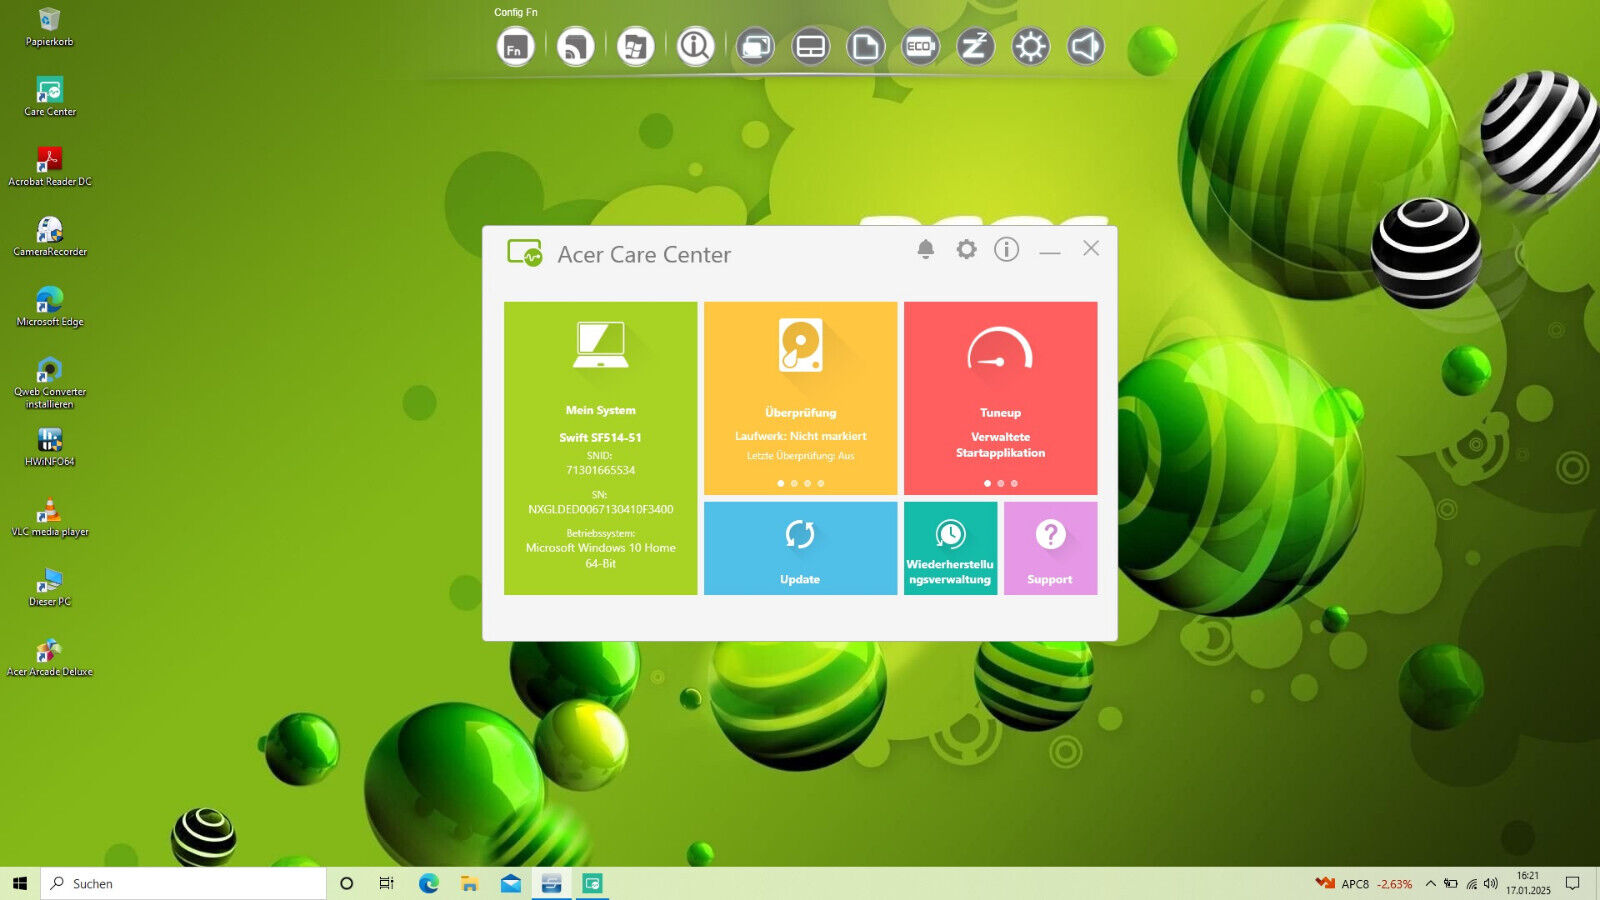The image size is (1600, 900).
Task: Open Acer Care Center settings gear
Action: (966, 249)
